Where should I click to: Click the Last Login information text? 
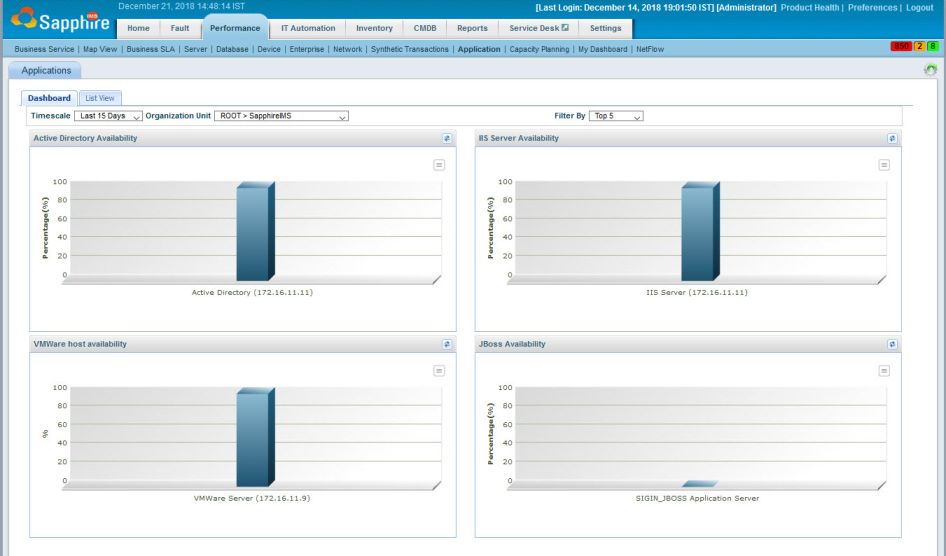656,8
